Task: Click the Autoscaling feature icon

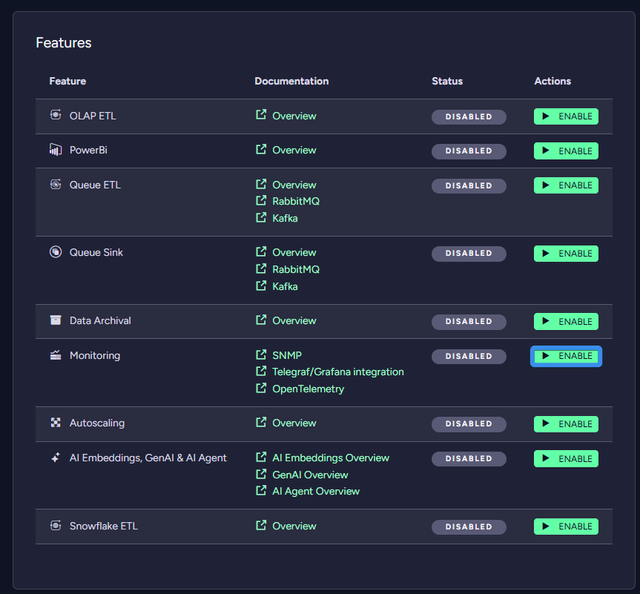Action: pyautogui.click(x=56, y=423)
